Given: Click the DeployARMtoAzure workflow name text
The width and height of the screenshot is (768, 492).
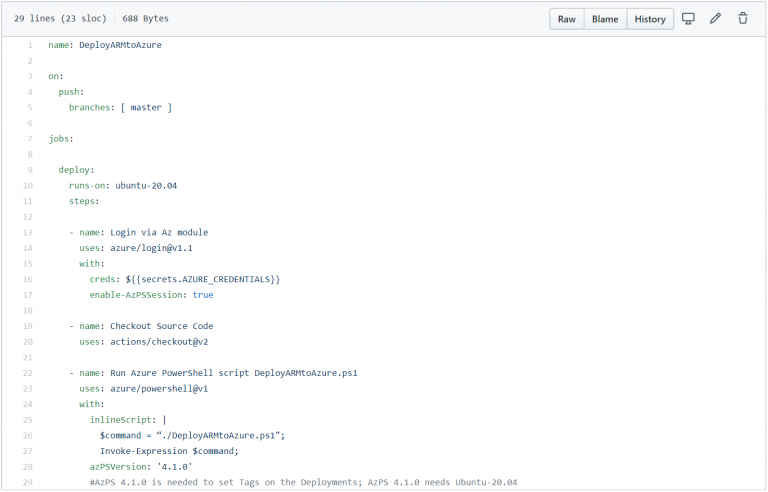Looking at the screenshot, I should coord(120,45).
